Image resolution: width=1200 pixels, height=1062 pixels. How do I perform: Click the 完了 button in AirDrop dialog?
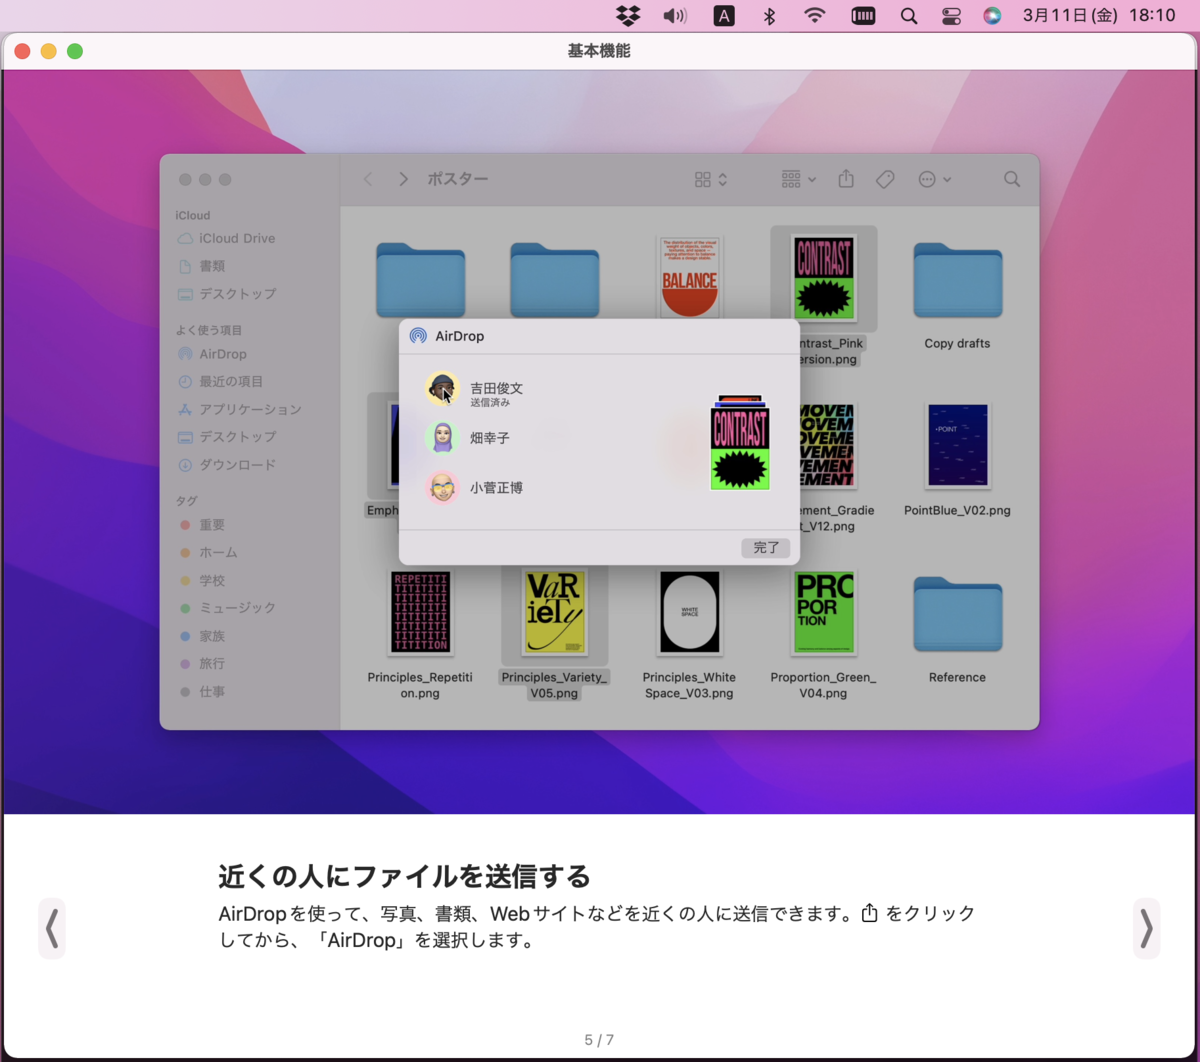[x=765, y=548]
